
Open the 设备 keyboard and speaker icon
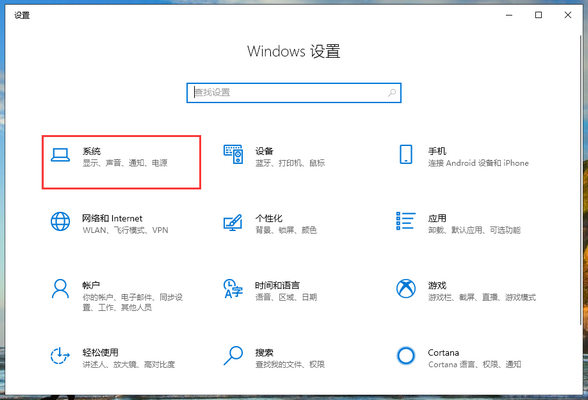[233, 154]
